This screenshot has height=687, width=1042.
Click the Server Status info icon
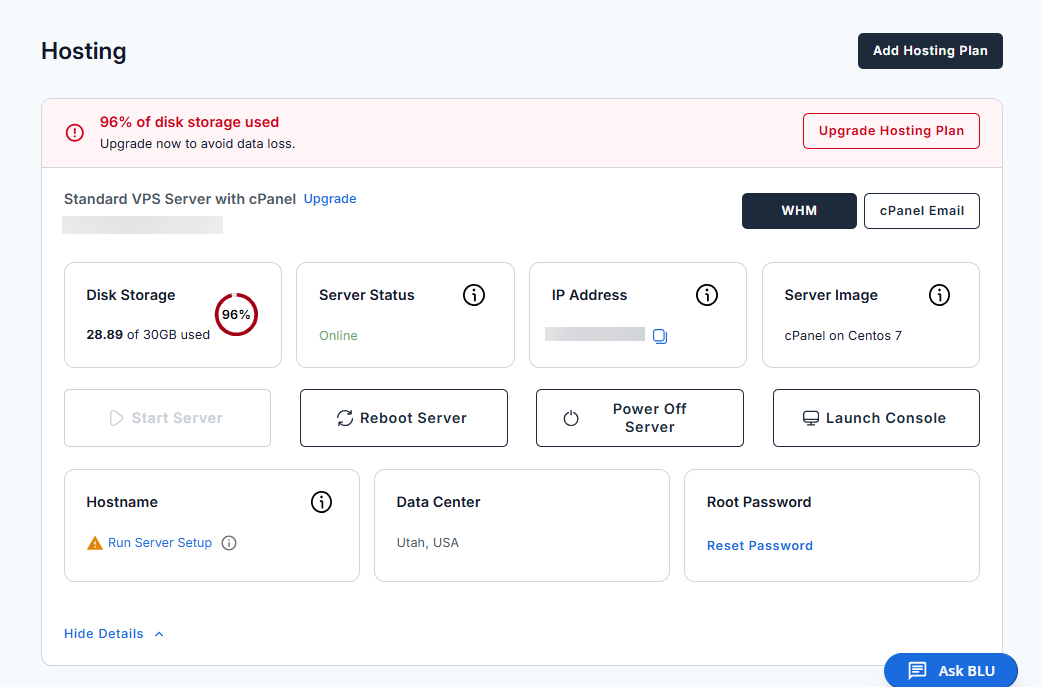(473, 294)
